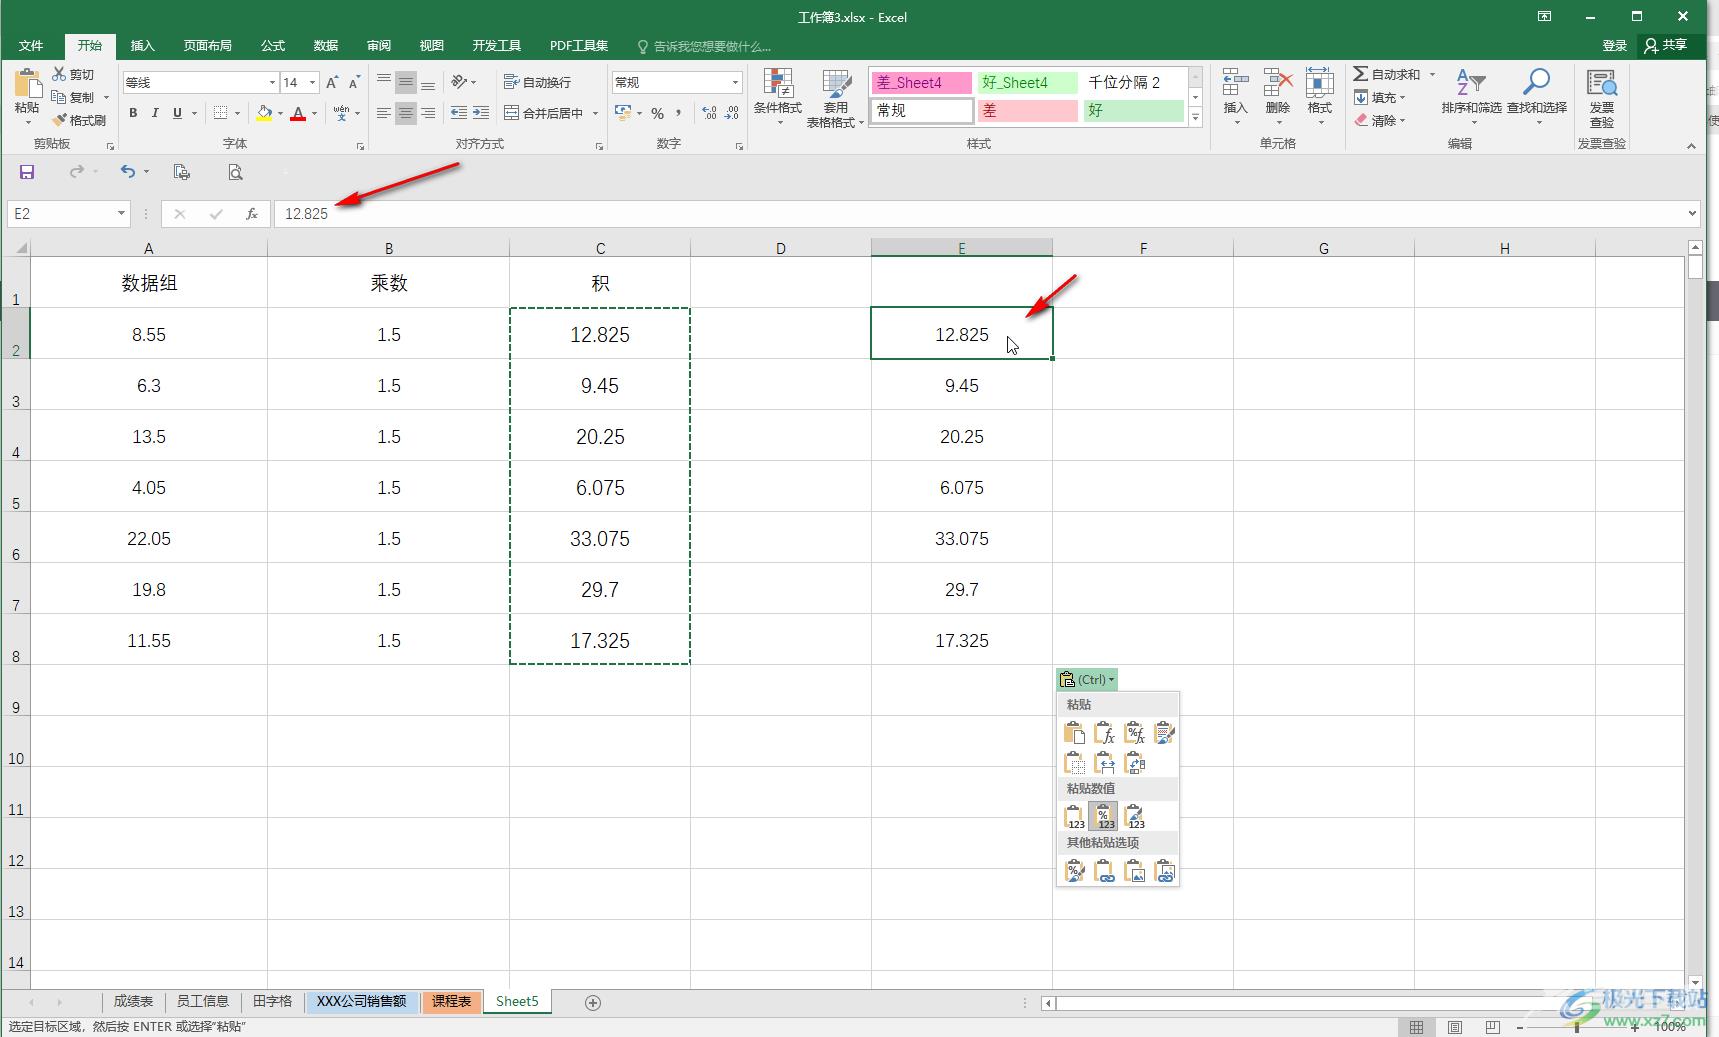Toggle Bold formatting
This screenshot has width=1719, height=1037.
pos(133,113)
